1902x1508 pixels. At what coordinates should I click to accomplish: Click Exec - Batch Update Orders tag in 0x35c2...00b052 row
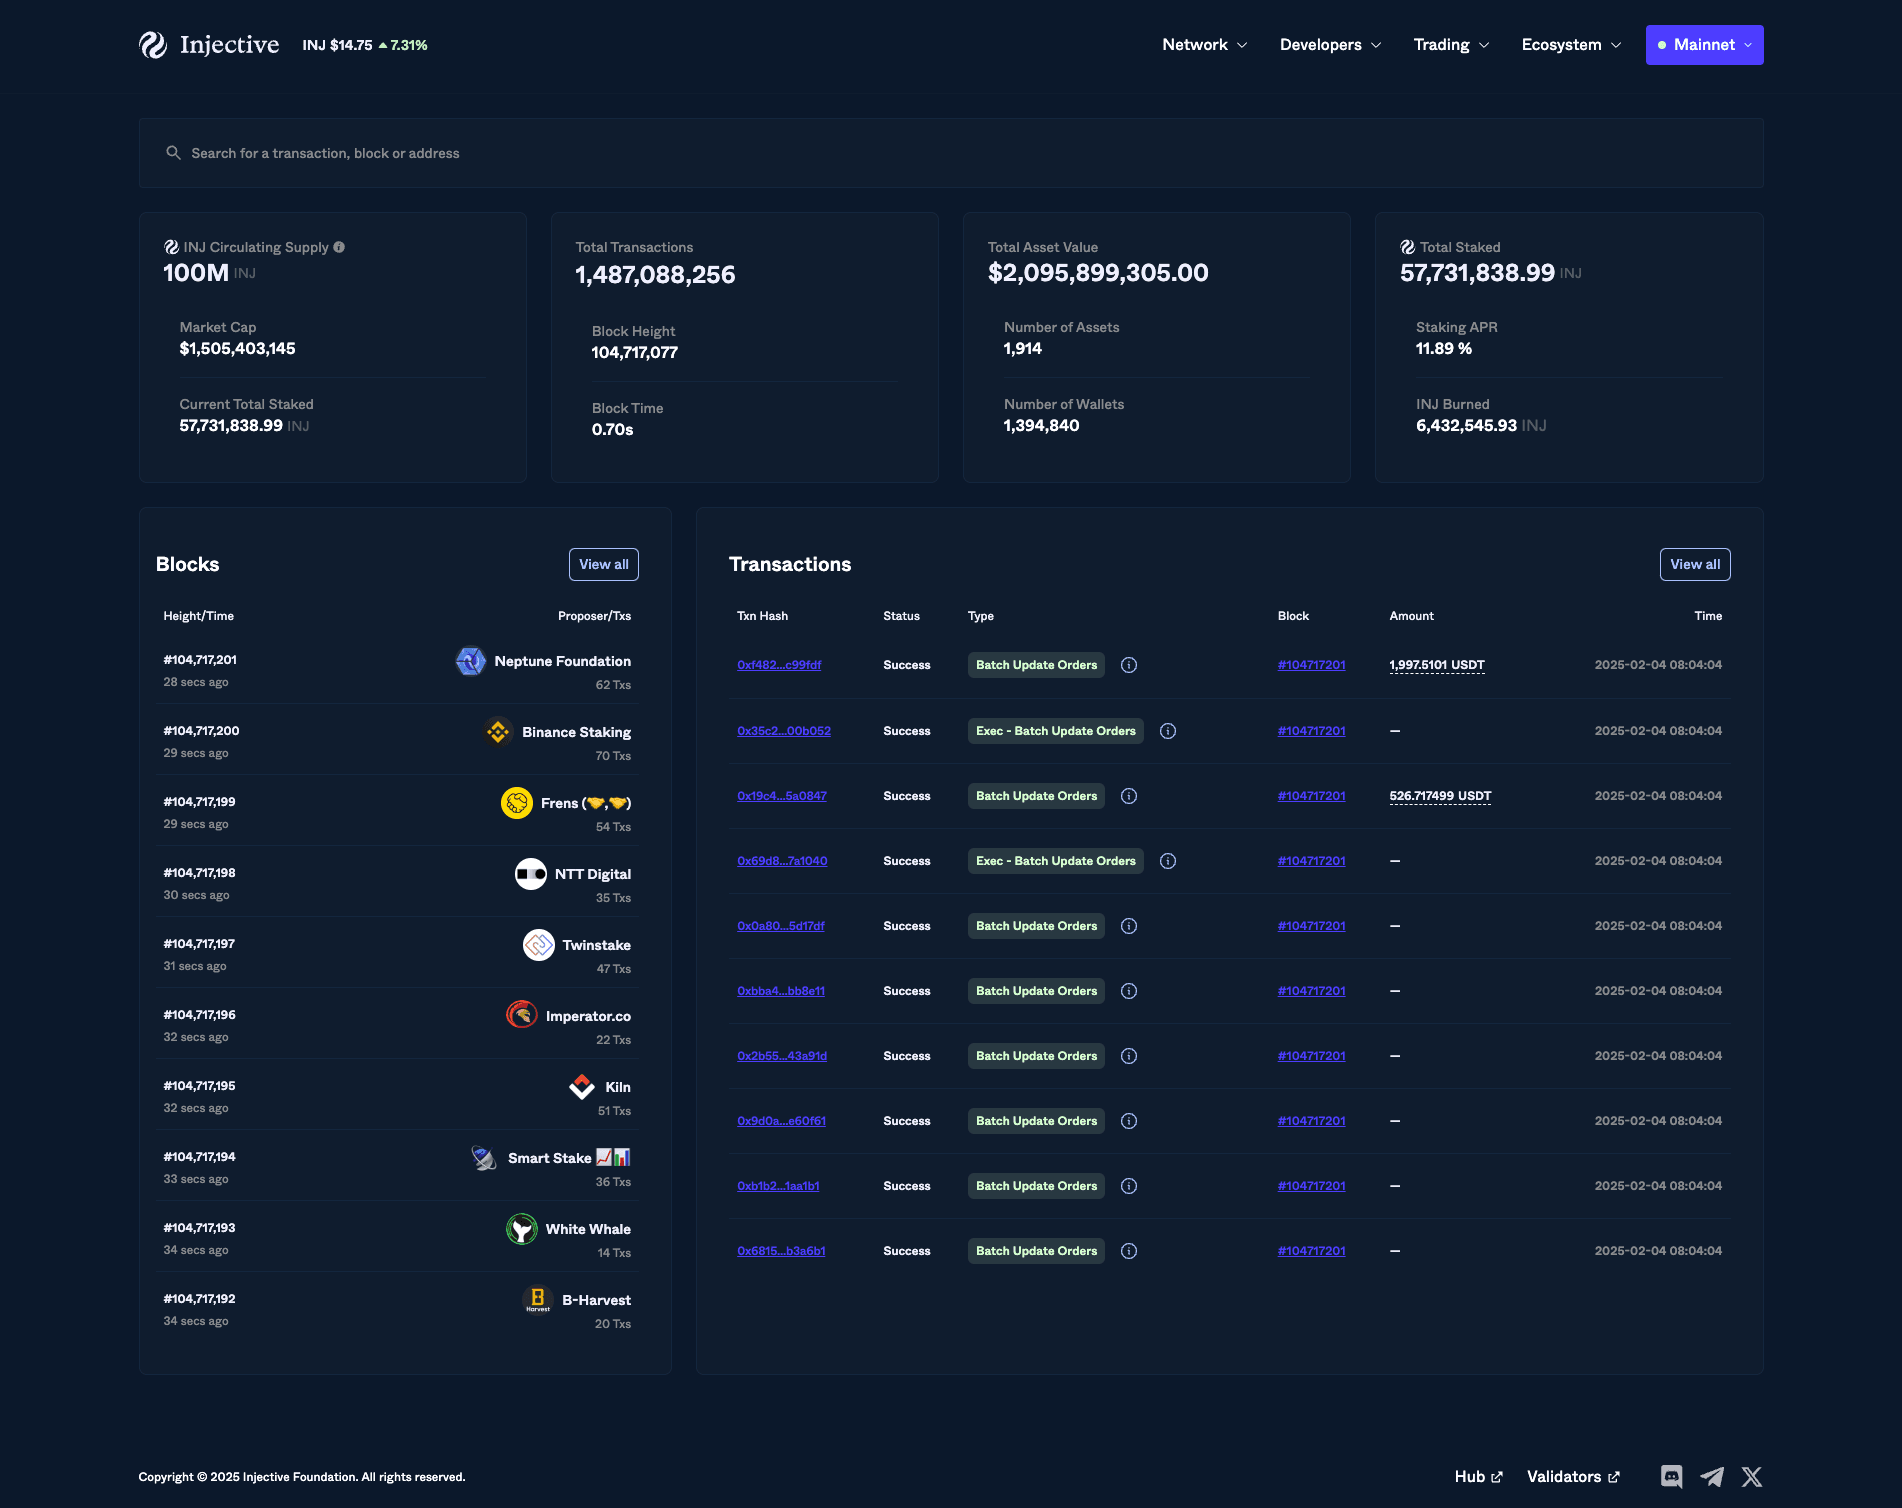[x=1056, y=731]
